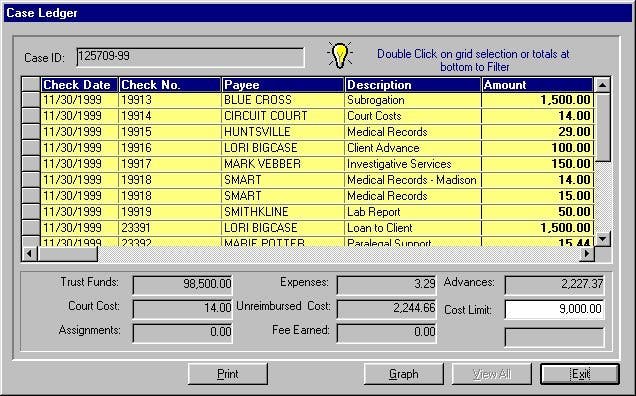Click the 100.00 amount cell
Viewport: 636px width, 396px height.
click(537, 148)
